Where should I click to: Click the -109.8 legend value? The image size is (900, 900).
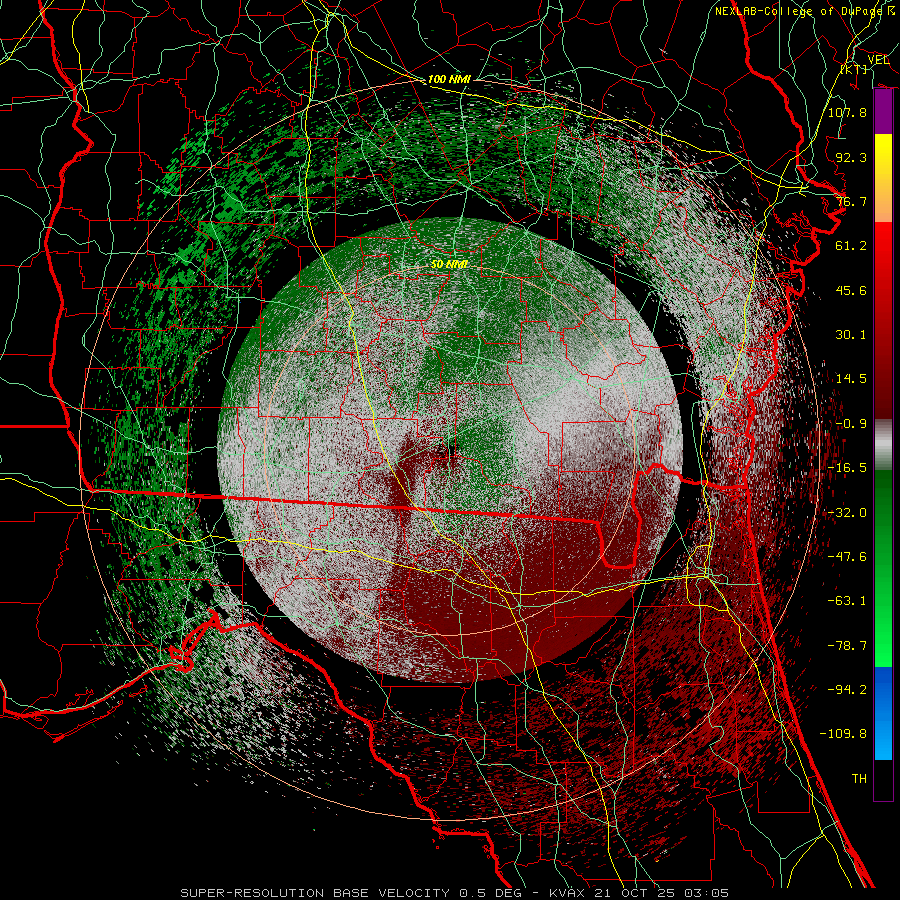843,734
